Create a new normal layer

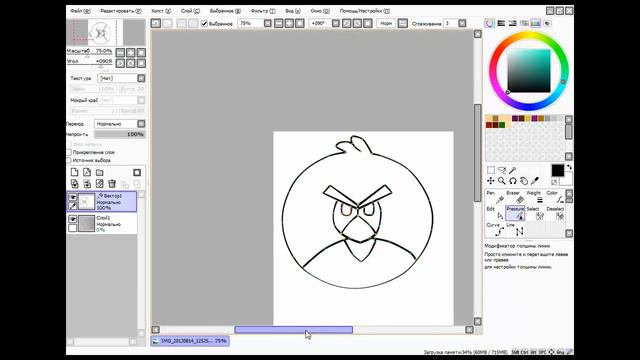[x=74, y=172]
